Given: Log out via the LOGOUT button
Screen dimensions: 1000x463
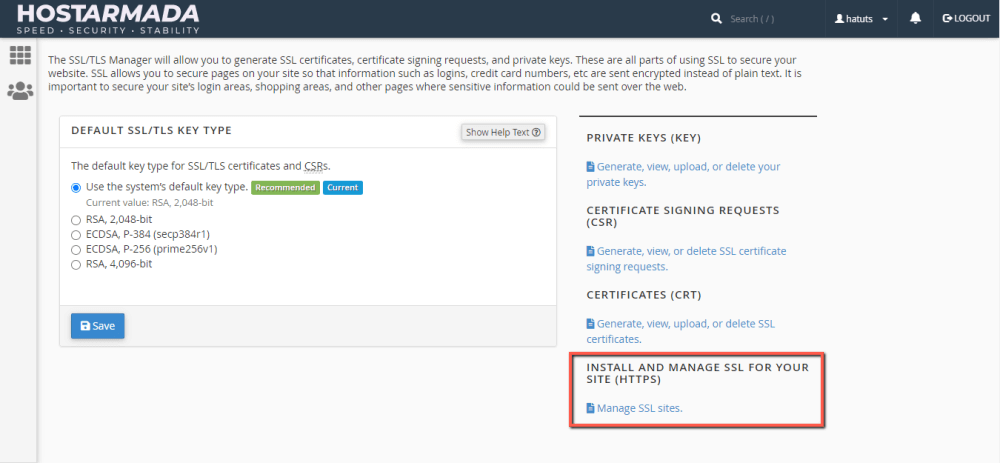Looking at the screenshot, I should point(966,18).
